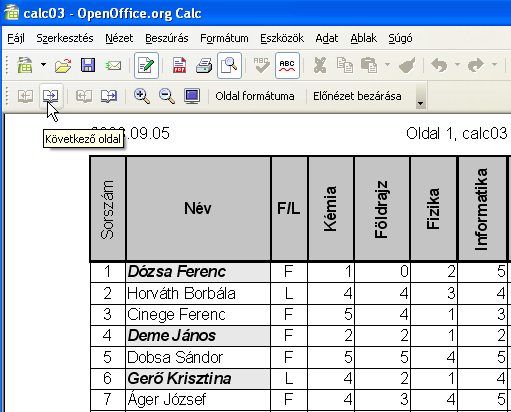Jump to last page icon

pos(109,96)
